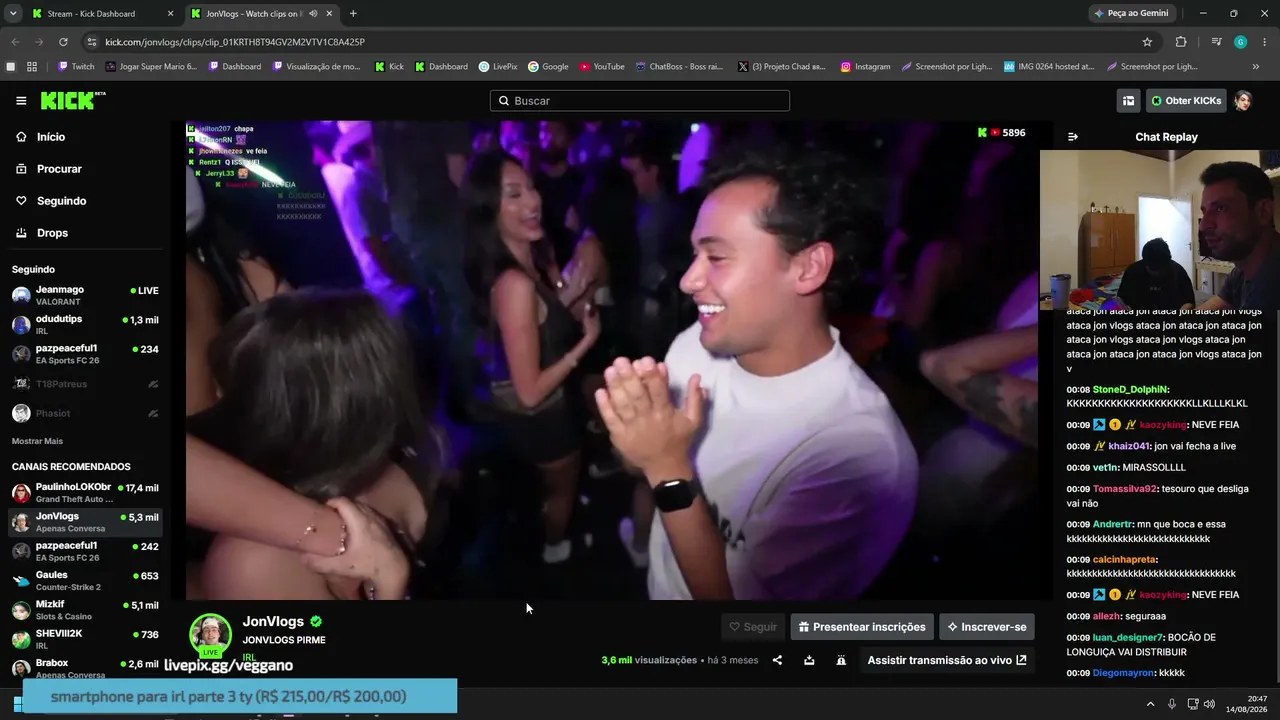Click Assistir transmissão ao vivo

947,660
